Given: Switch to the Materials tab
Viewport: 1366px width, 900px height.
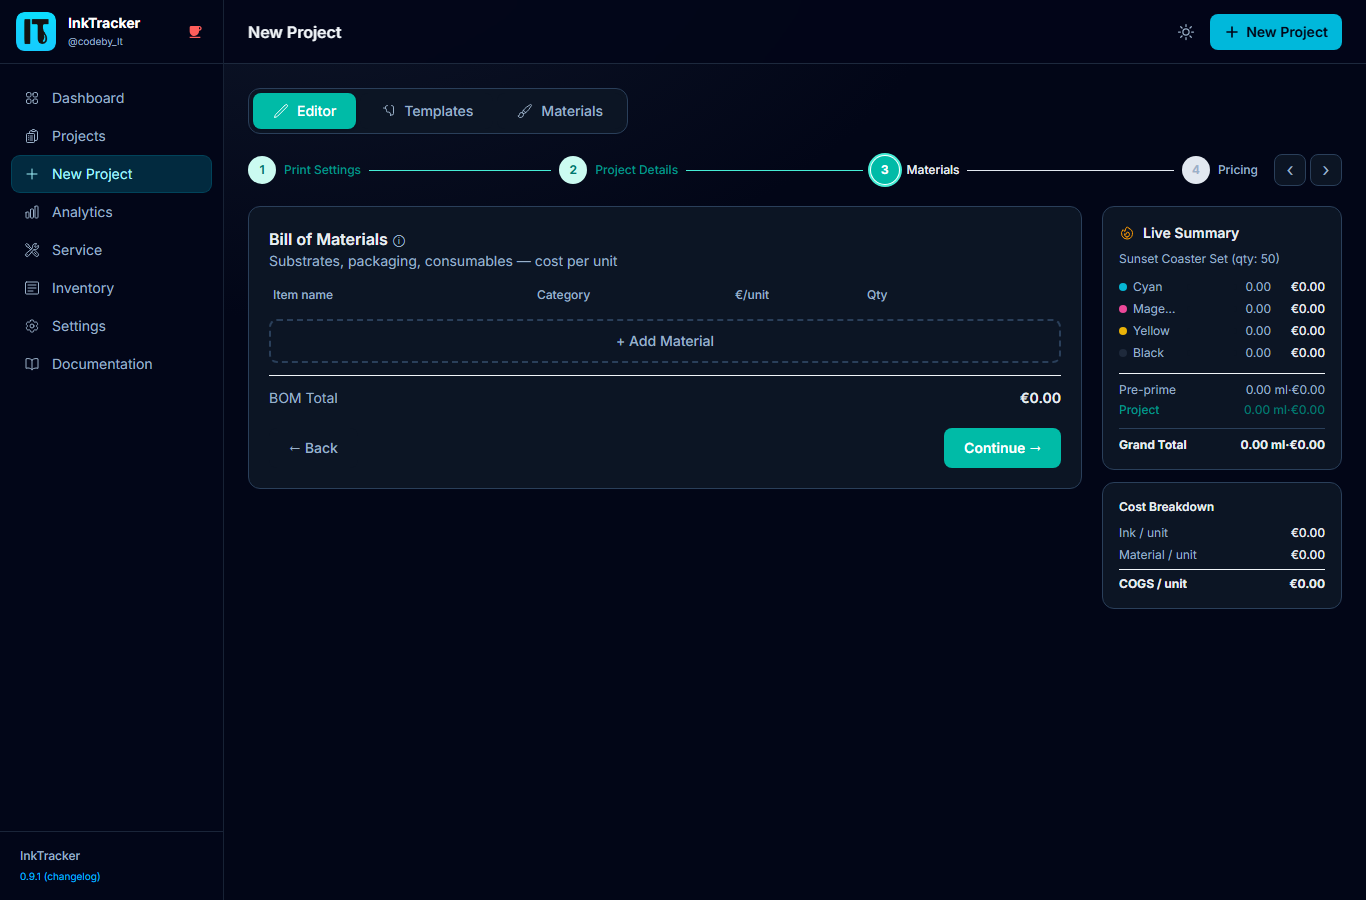Looking at the screenshot, I should pyautogui.click(x=560, y=111).
